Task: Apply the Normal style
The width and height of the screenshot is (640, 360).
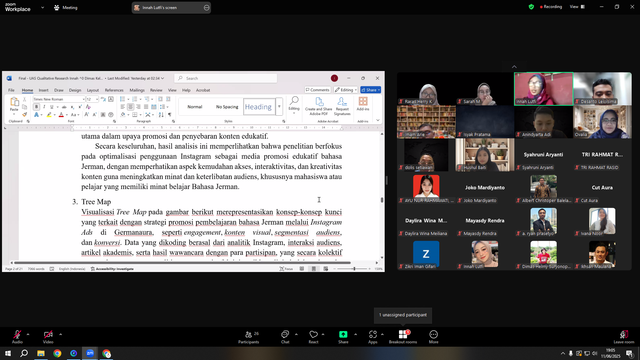Action: [195, 107]
